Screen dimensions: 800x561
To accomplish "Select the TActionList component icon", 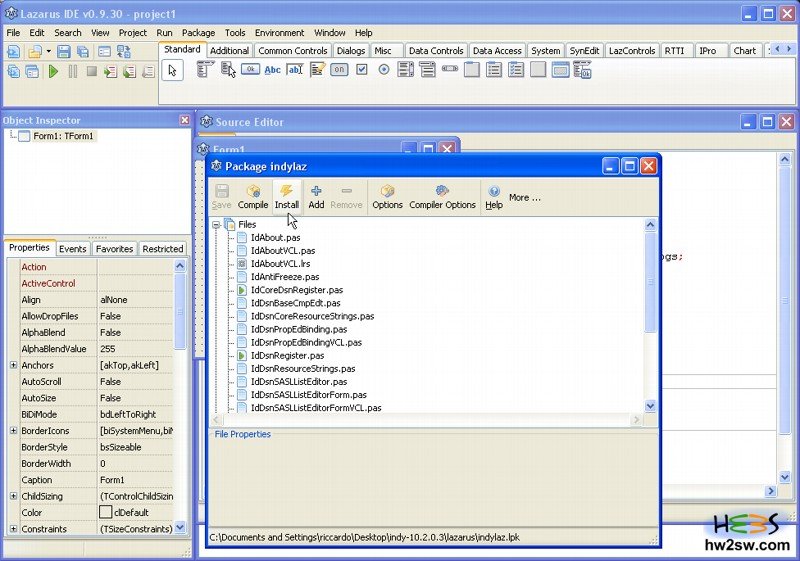I will [582, 69].
